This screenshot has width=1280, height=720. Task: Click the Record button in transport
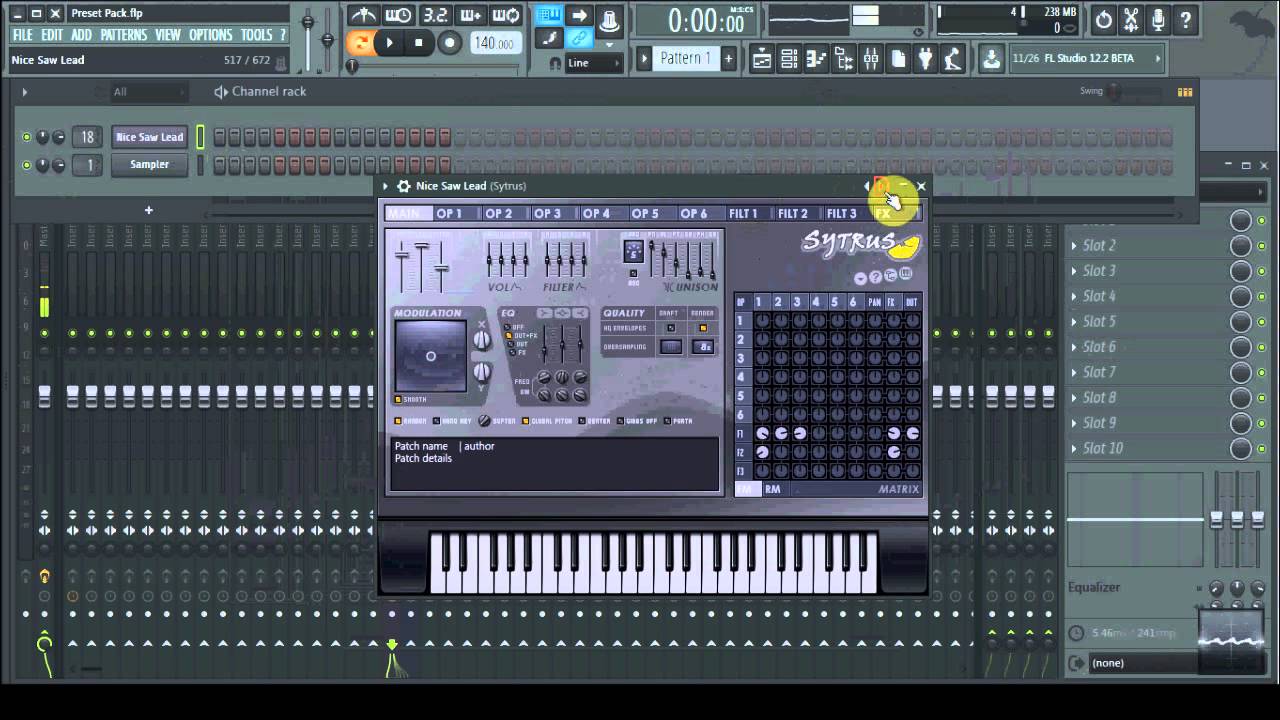tap(450, 42)
